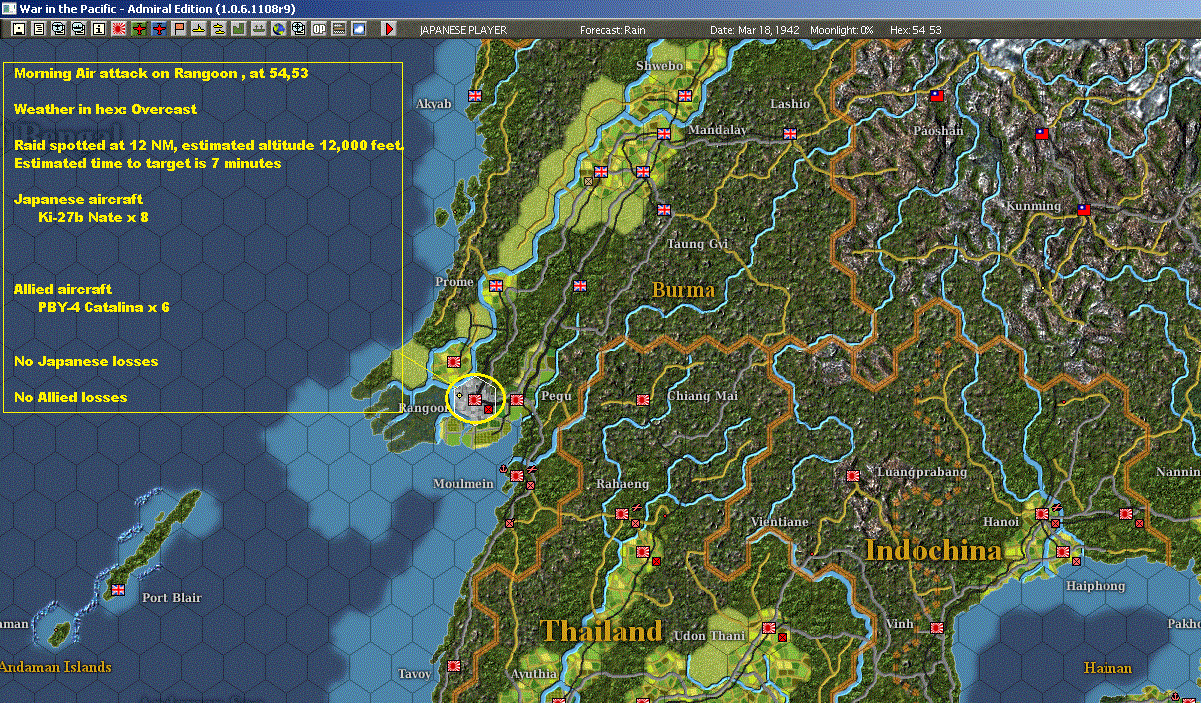Click the double yellow aircraft toolbar icon

tap(219, 29)
